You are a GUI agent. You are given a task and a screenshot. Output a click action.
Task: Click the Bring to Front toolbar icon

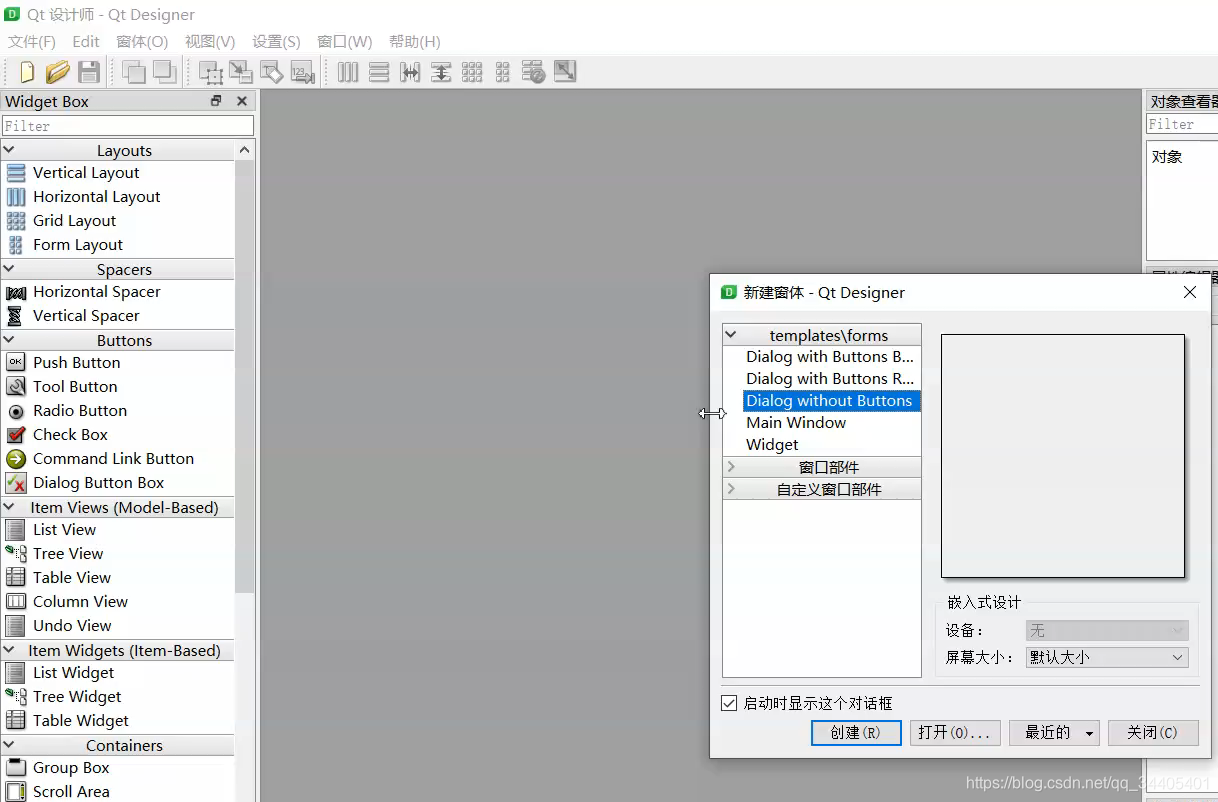(x=164, y=72)
